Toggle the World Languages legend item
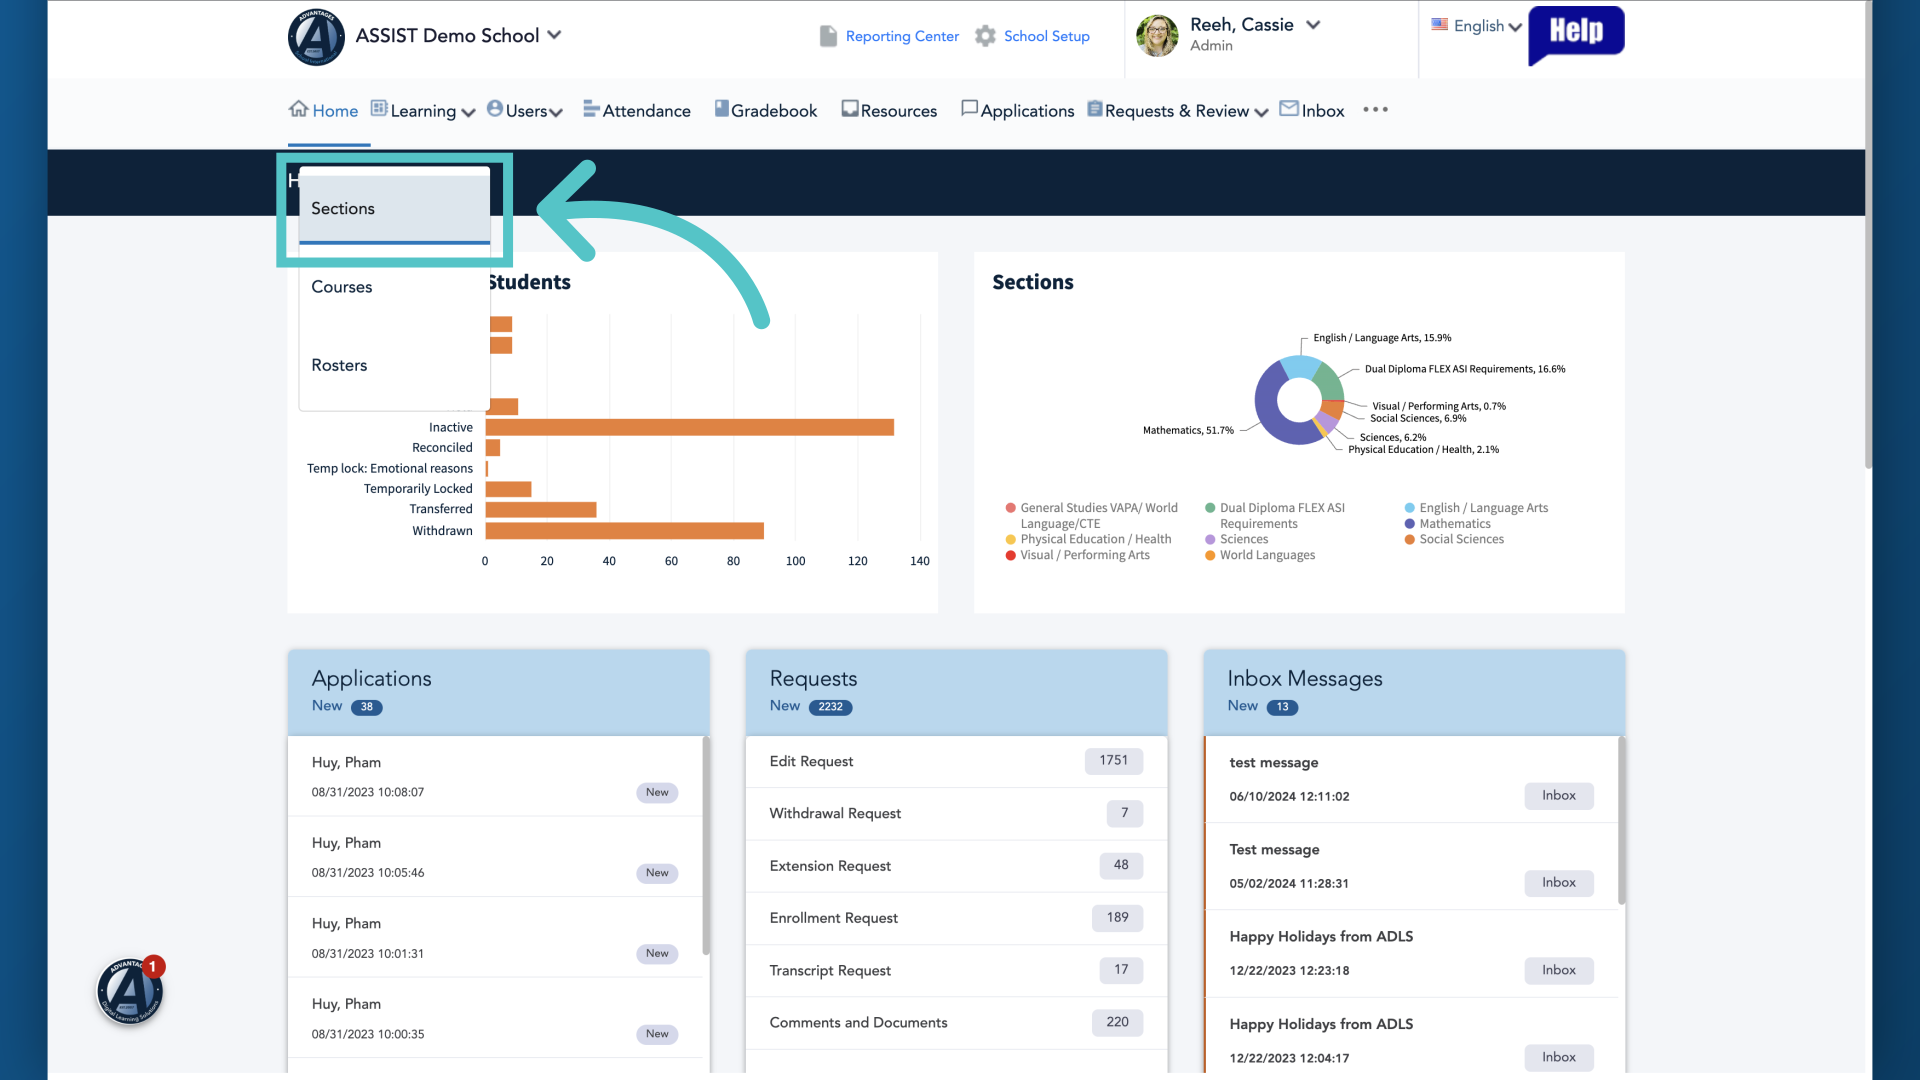The height and width of the screenshot is (1080, 1920). point(1260,555)
